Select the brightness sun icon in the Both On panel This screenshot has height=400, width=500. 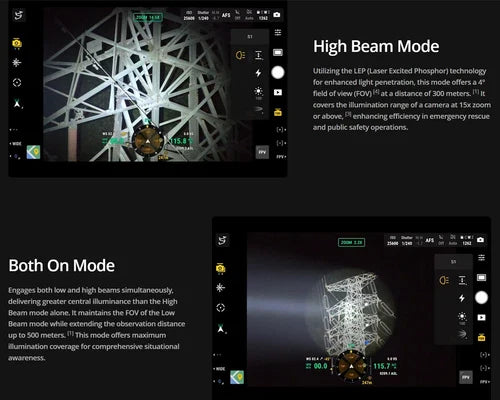(x=462, y=316)
